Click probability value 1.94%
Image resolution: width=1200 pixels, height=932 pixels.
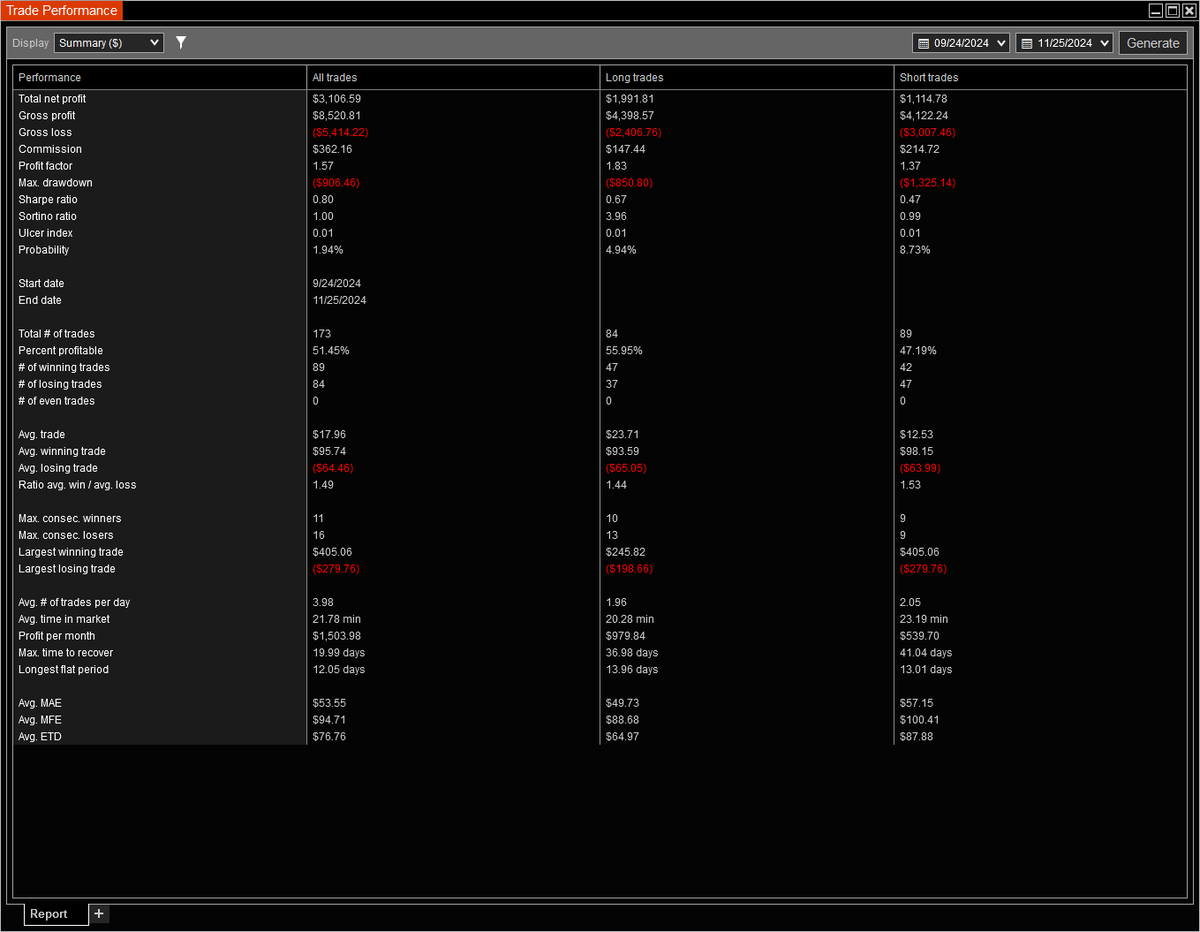(327, 250)
